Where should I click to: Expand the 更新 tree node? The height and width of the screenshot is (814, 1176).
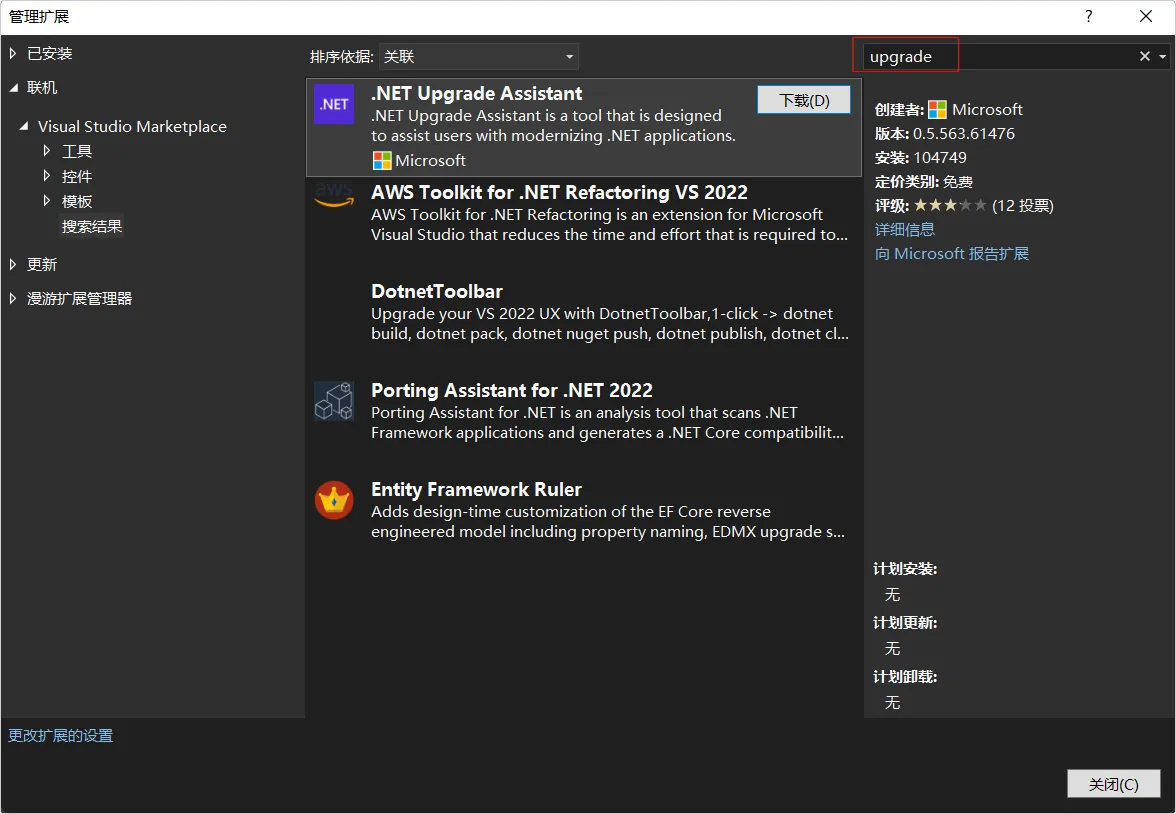click(x=13, y=264)
